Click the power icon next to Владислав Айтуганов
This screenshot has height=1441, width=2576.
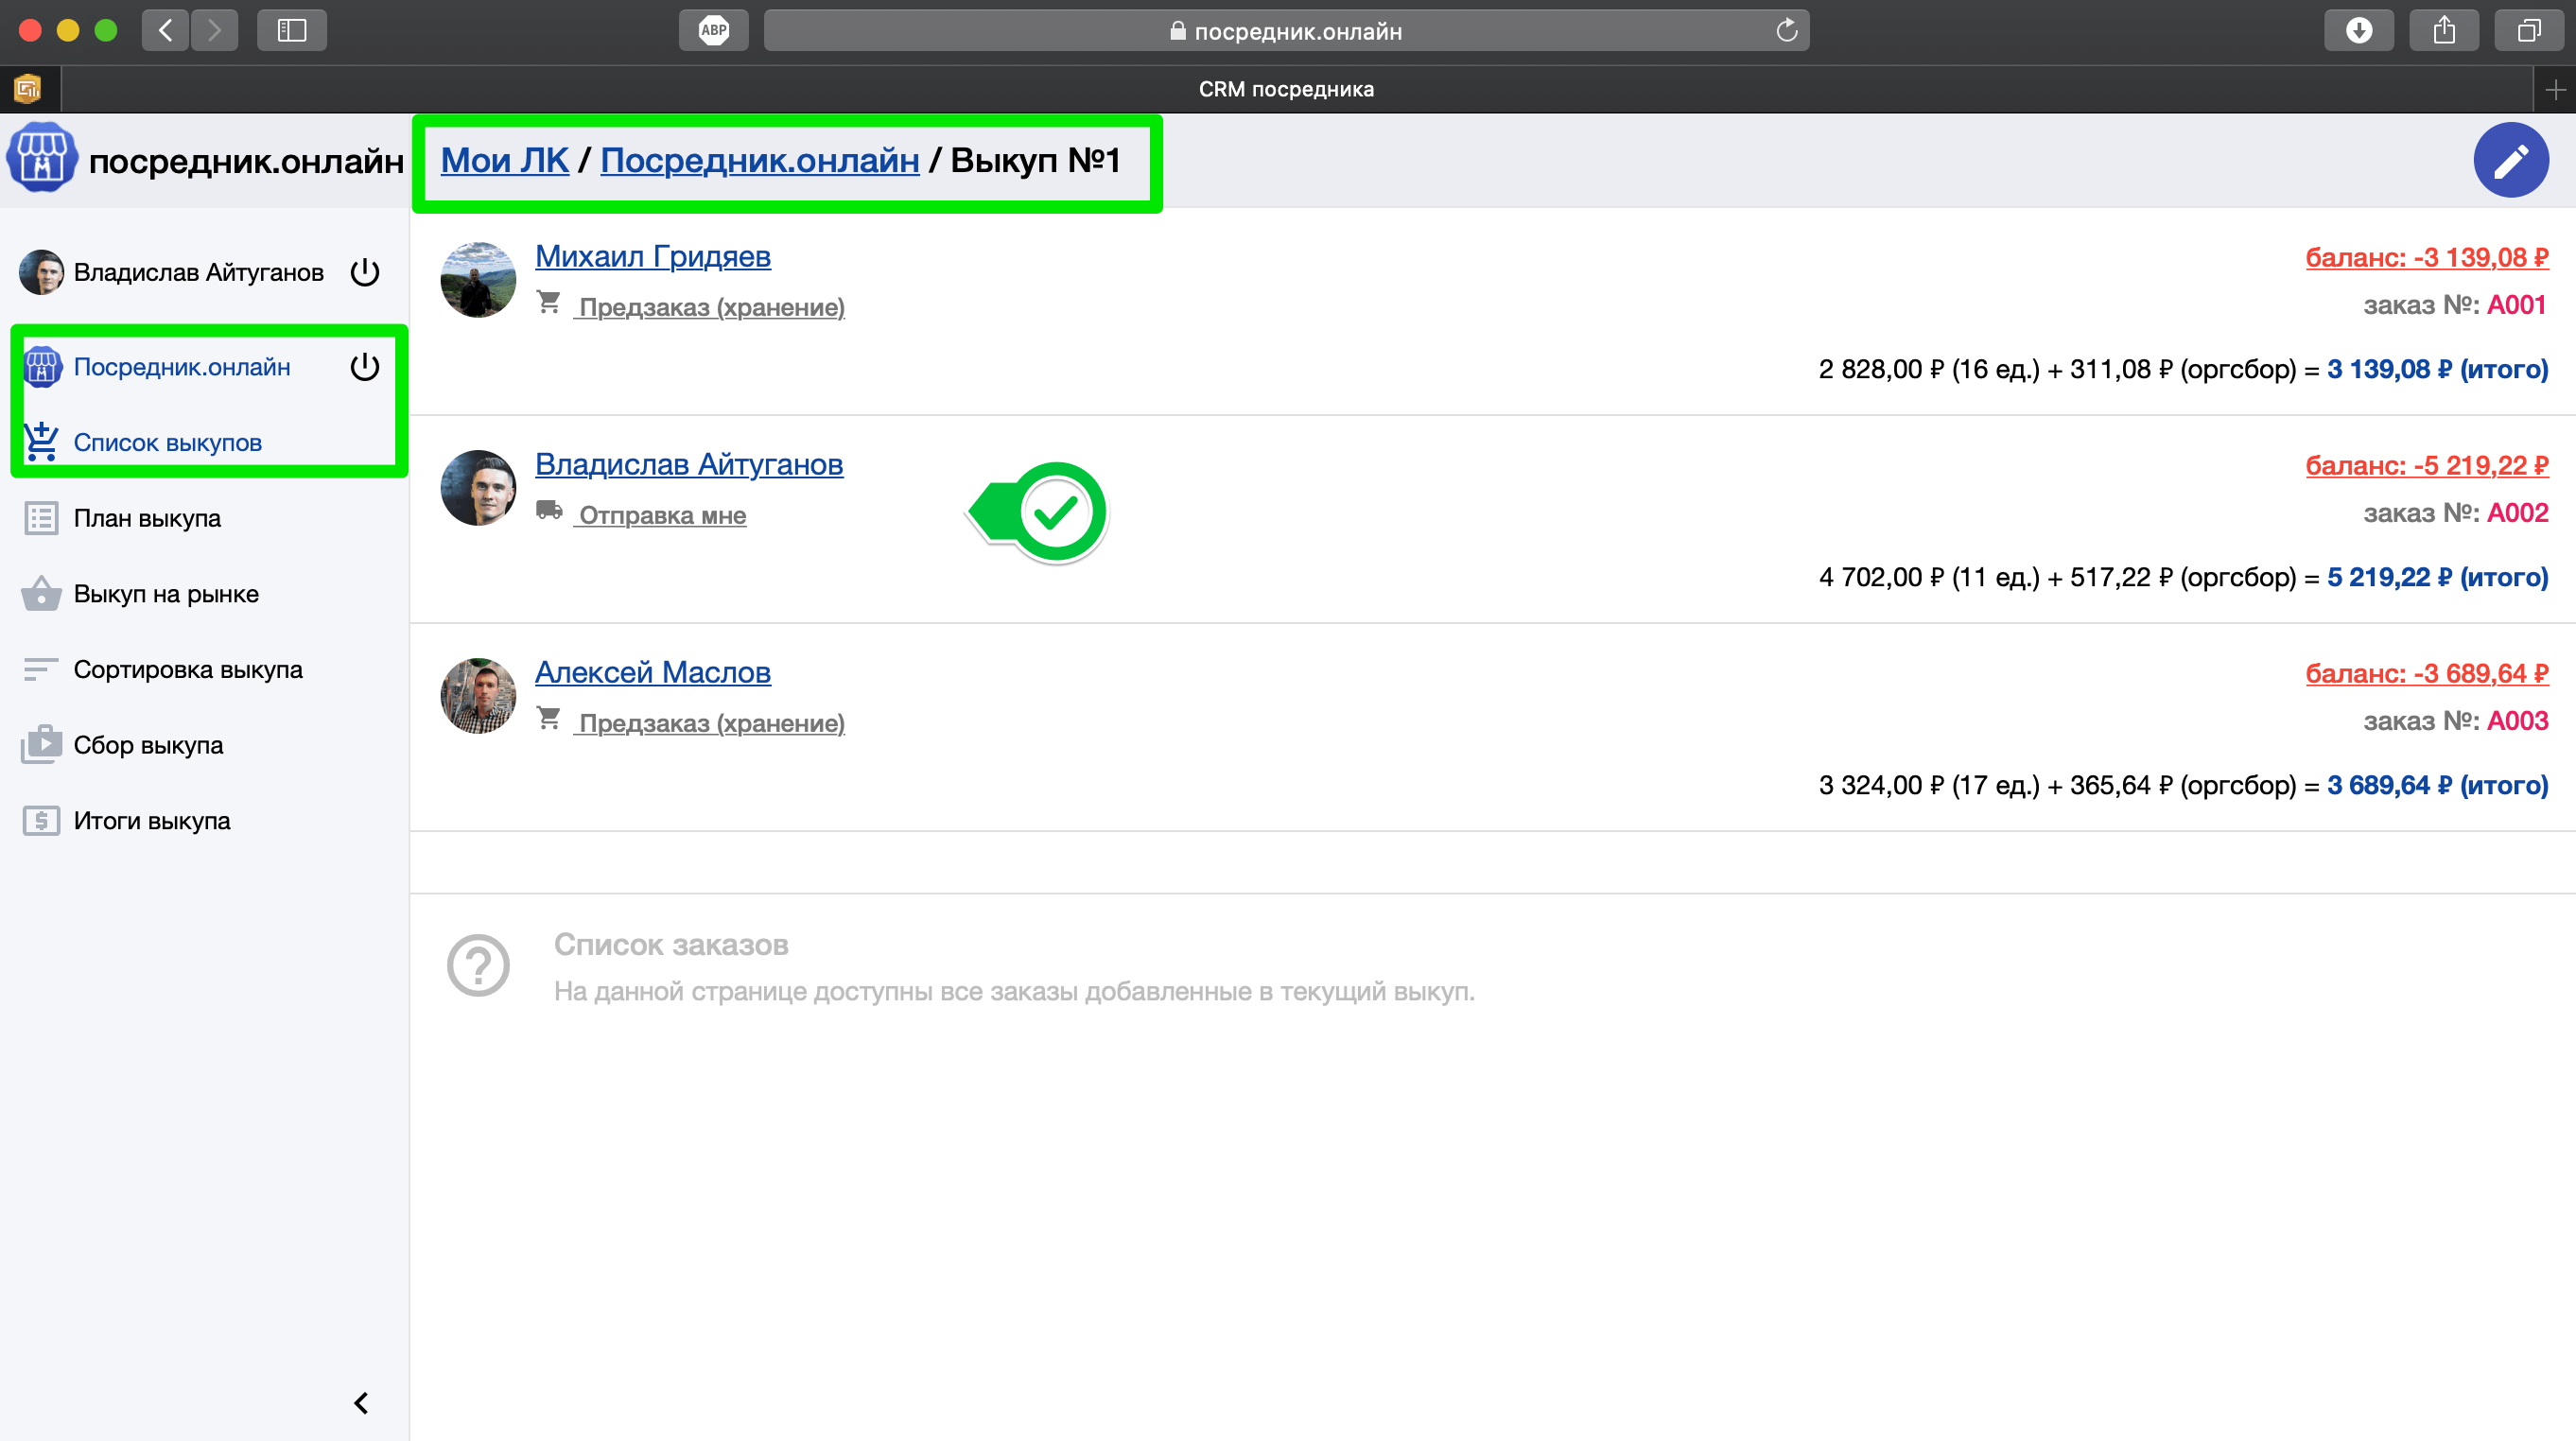365,272
